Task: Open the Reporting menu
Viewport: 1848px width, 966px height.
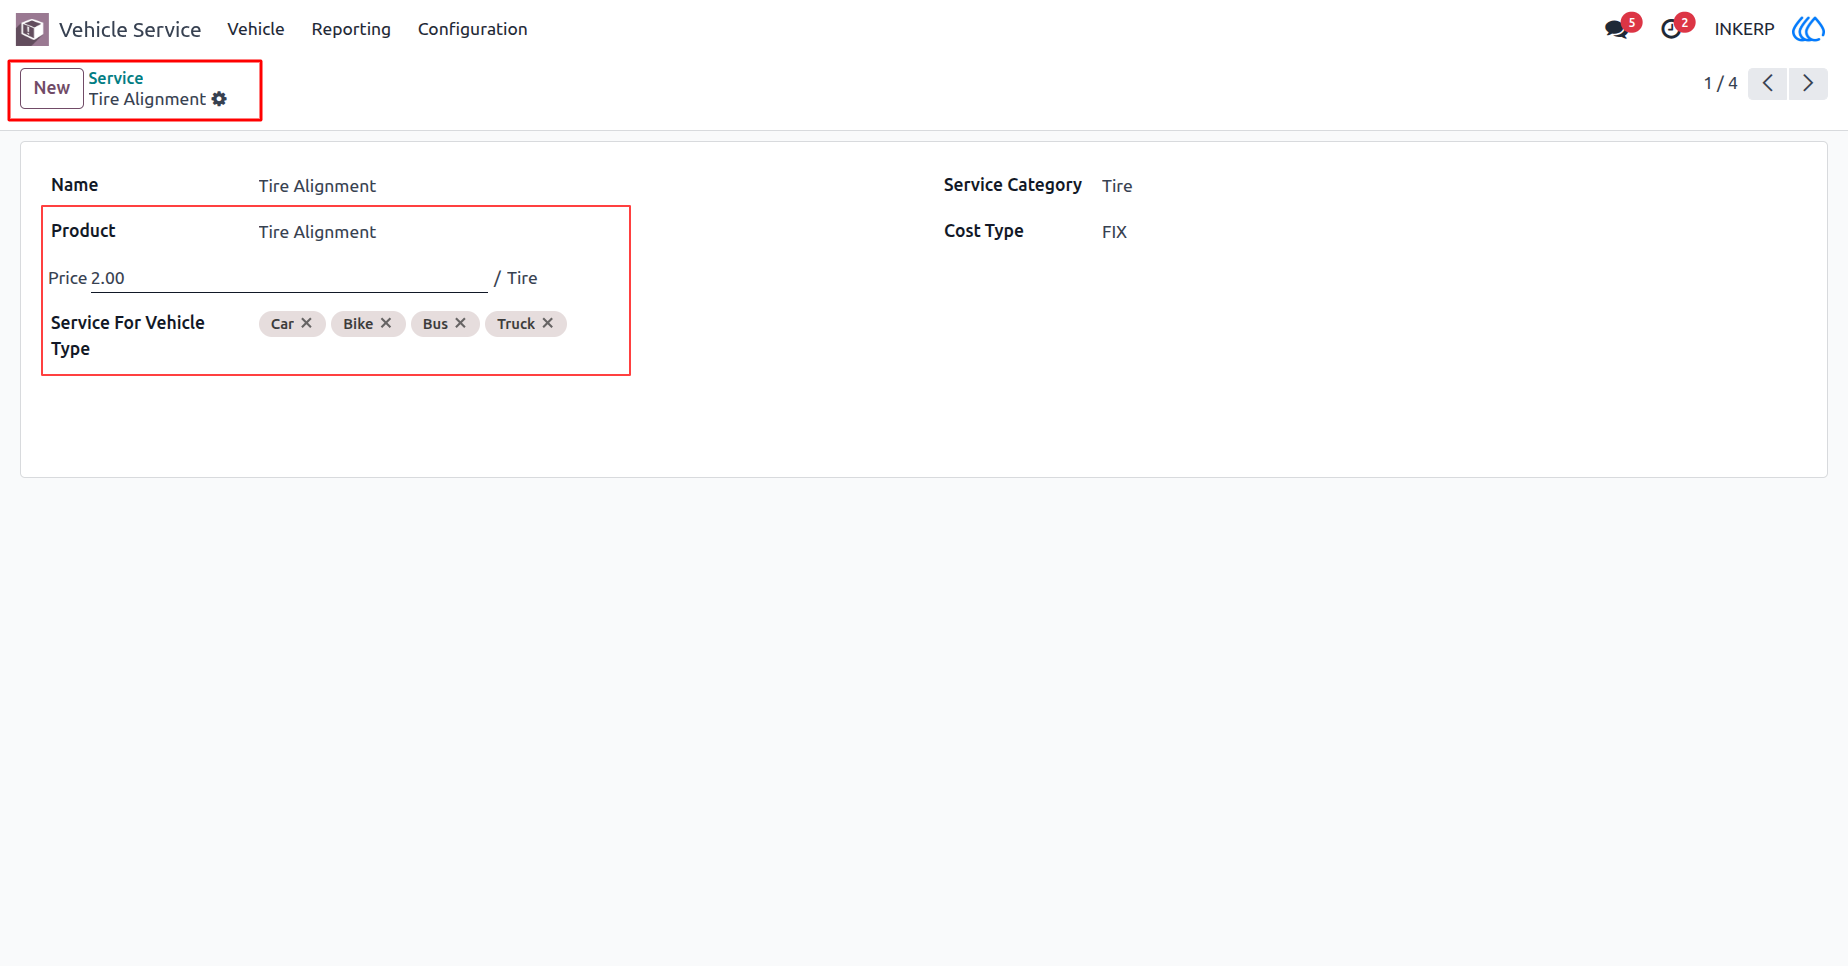Action: click(x=351, y=29)
